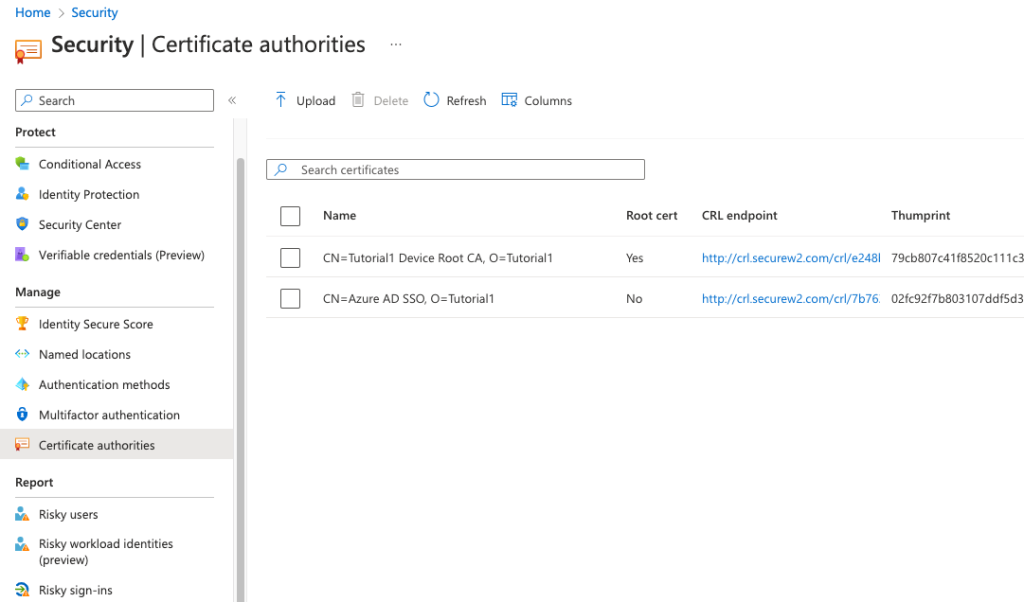
Task: Open Named locations in the sidebar
Action: coord(84,354)
